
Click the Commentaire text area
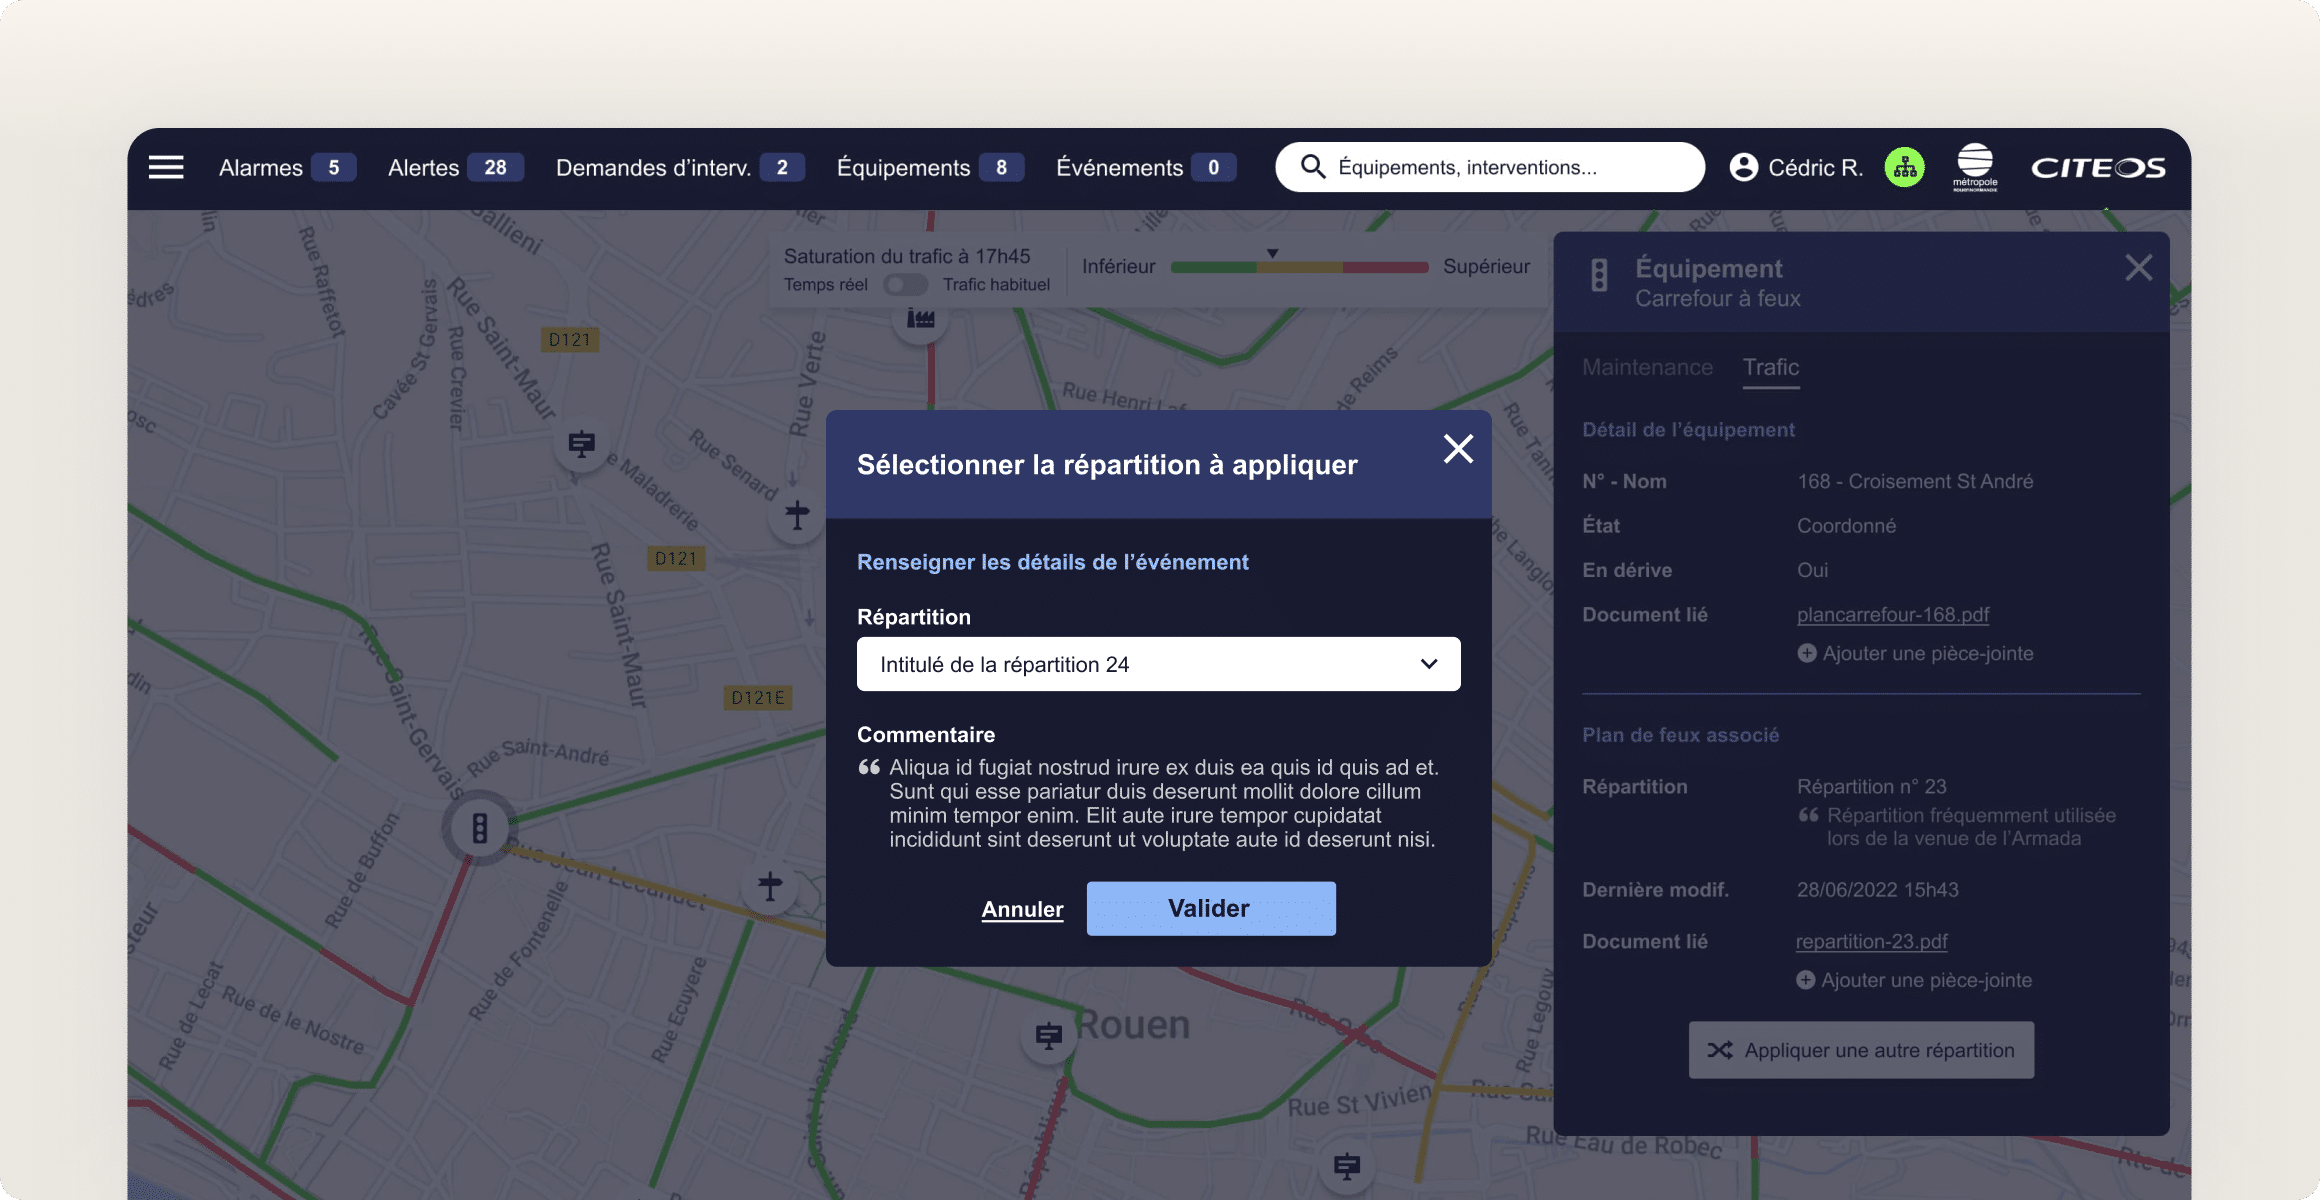tap(1164, 803)
